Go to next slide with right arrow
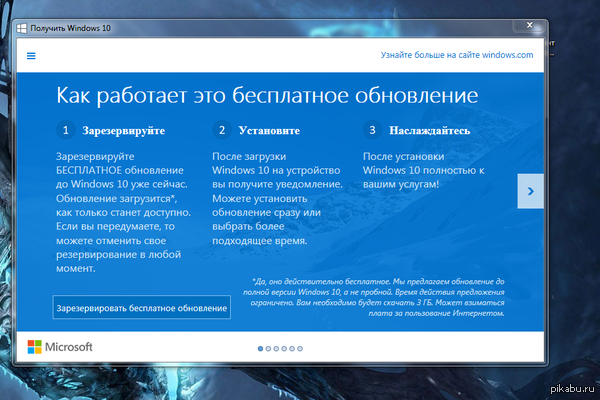The image size is (600, 400). tap(530, 190)
